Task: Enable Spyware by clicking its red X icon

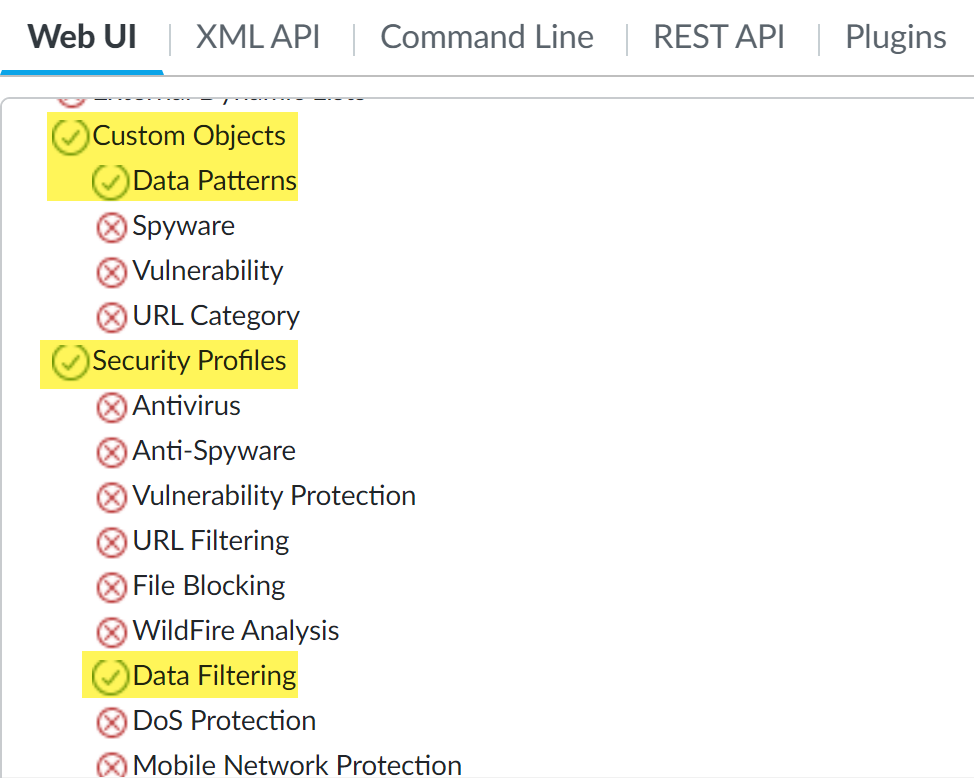Action: 111,227
